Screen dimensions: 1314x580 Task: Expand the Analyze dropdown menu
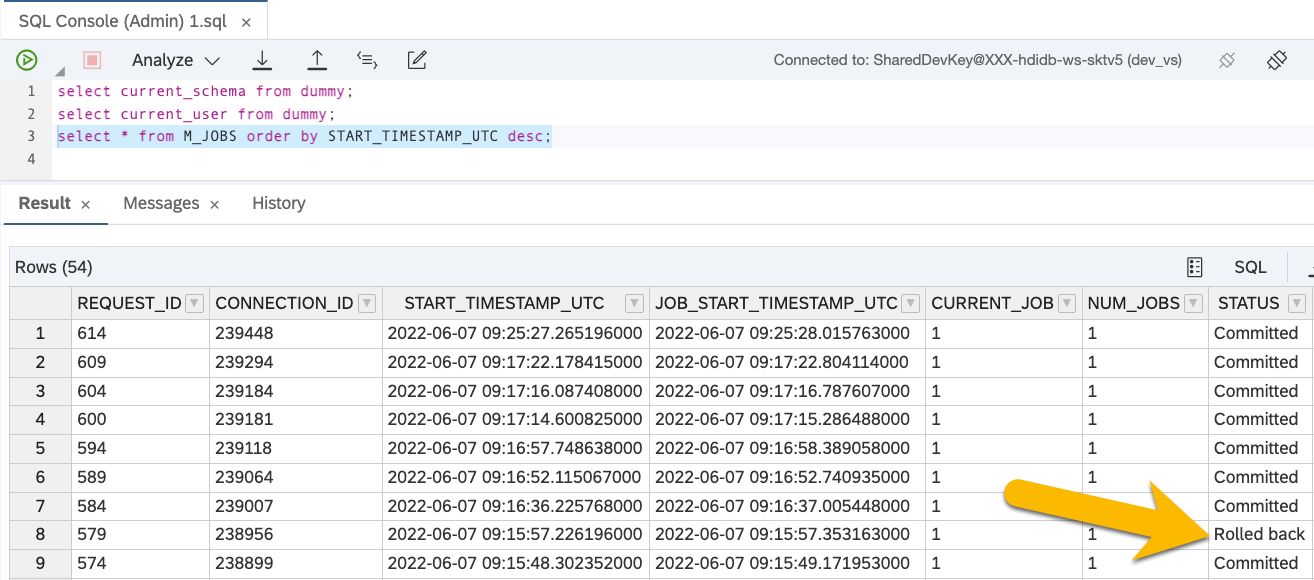(x=211, y=61)
